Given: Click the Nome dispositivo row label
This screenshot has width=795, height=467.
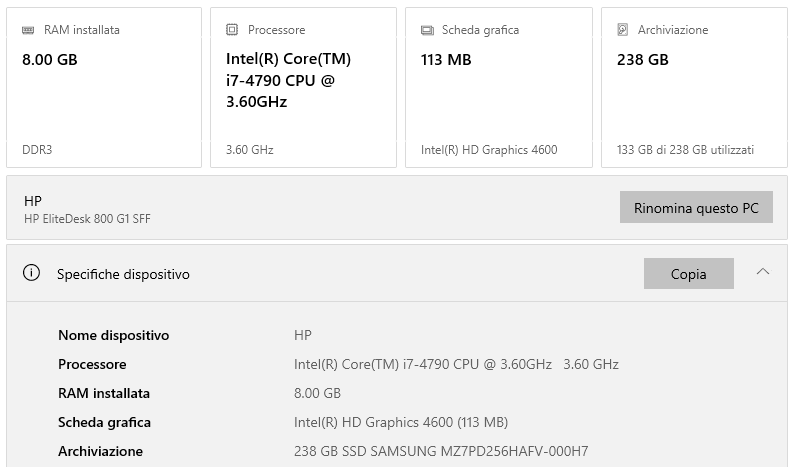Looking at the screenshot, I should point(114,335).
